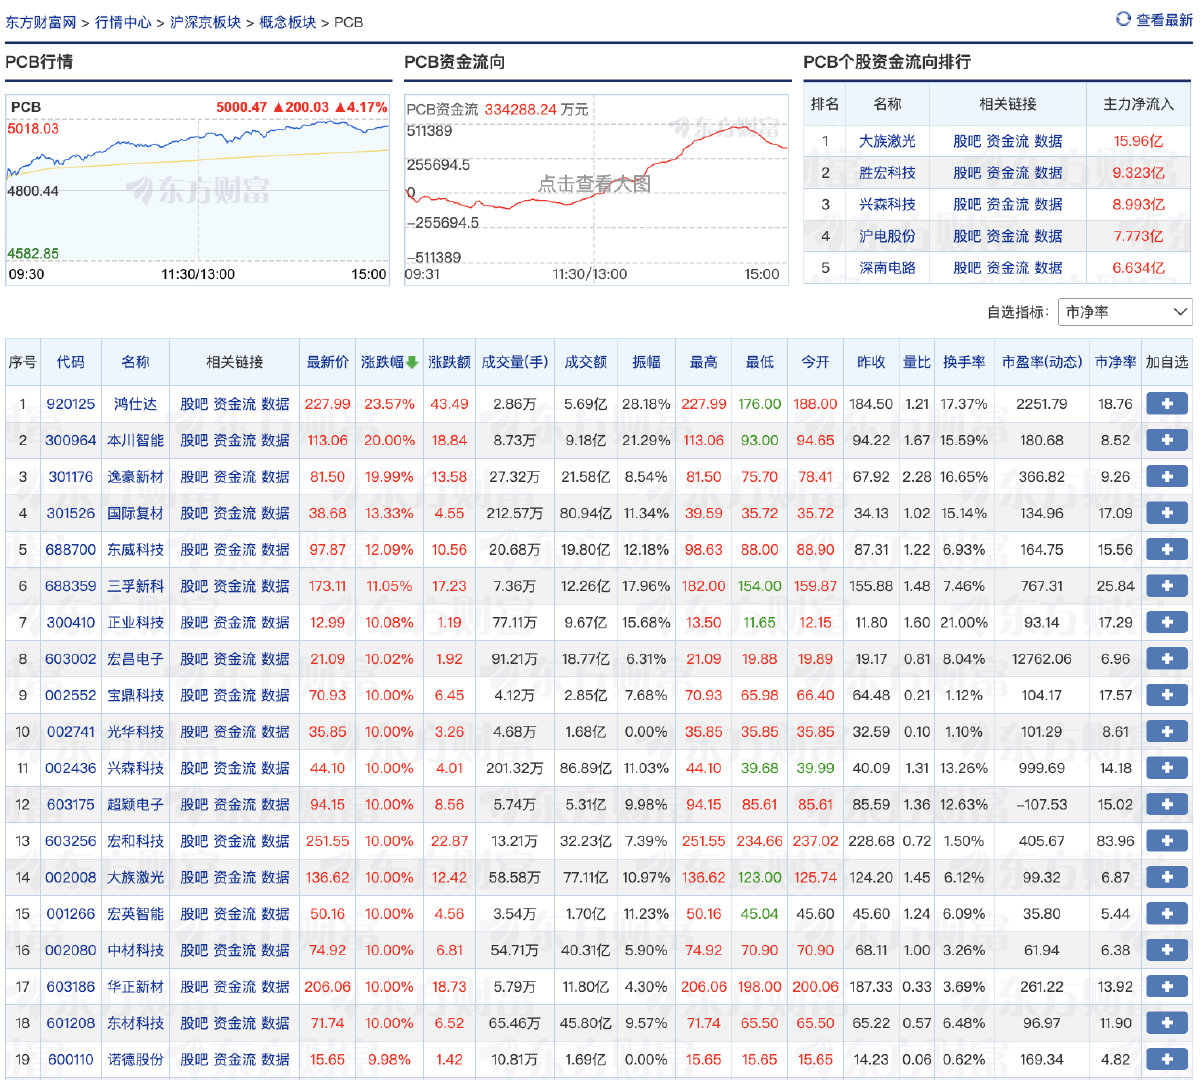Sort table by 成交量(手) column header
The height and width of the screenshot is (1080, 1204).
(514, 362)
